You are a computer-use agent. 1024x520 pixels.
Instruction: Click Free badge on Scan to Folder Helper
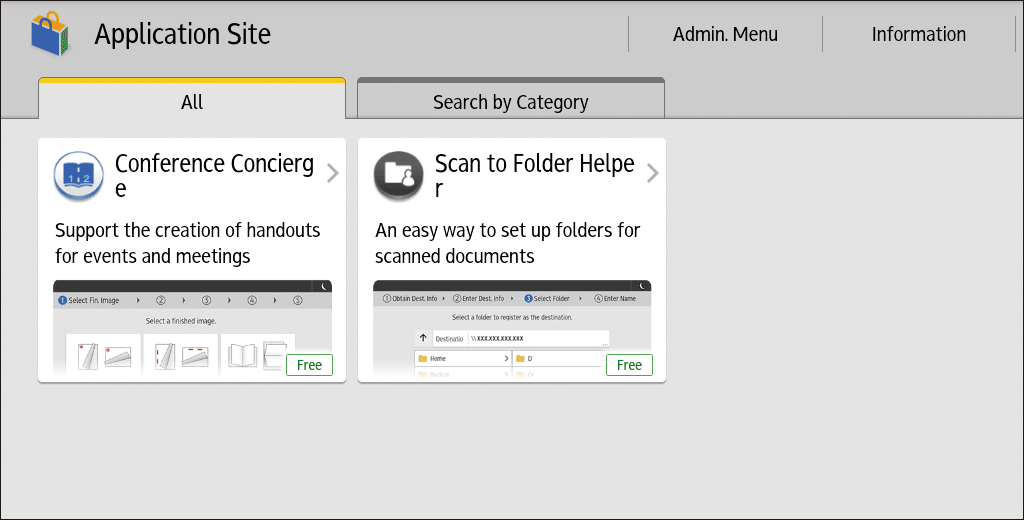click(629, 365)
